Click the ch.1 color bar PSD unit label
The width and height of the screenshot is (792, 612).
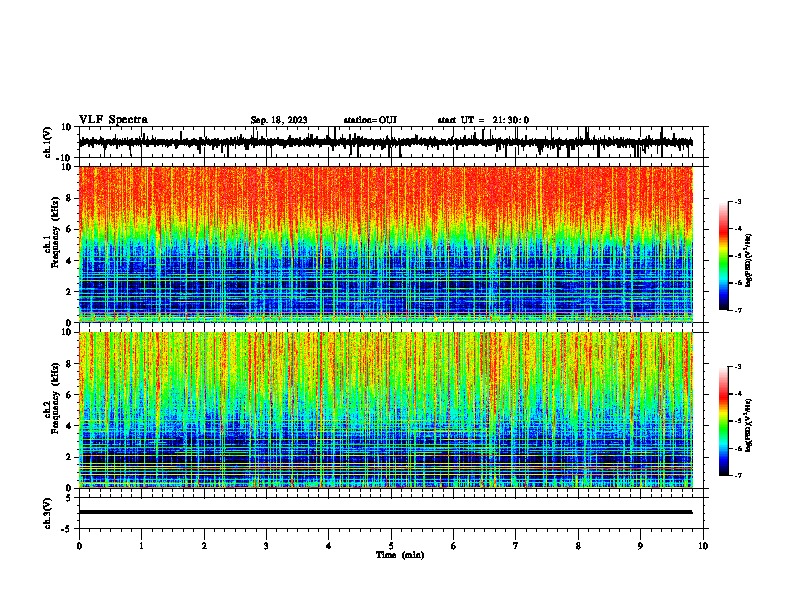(x=749, y=260)
